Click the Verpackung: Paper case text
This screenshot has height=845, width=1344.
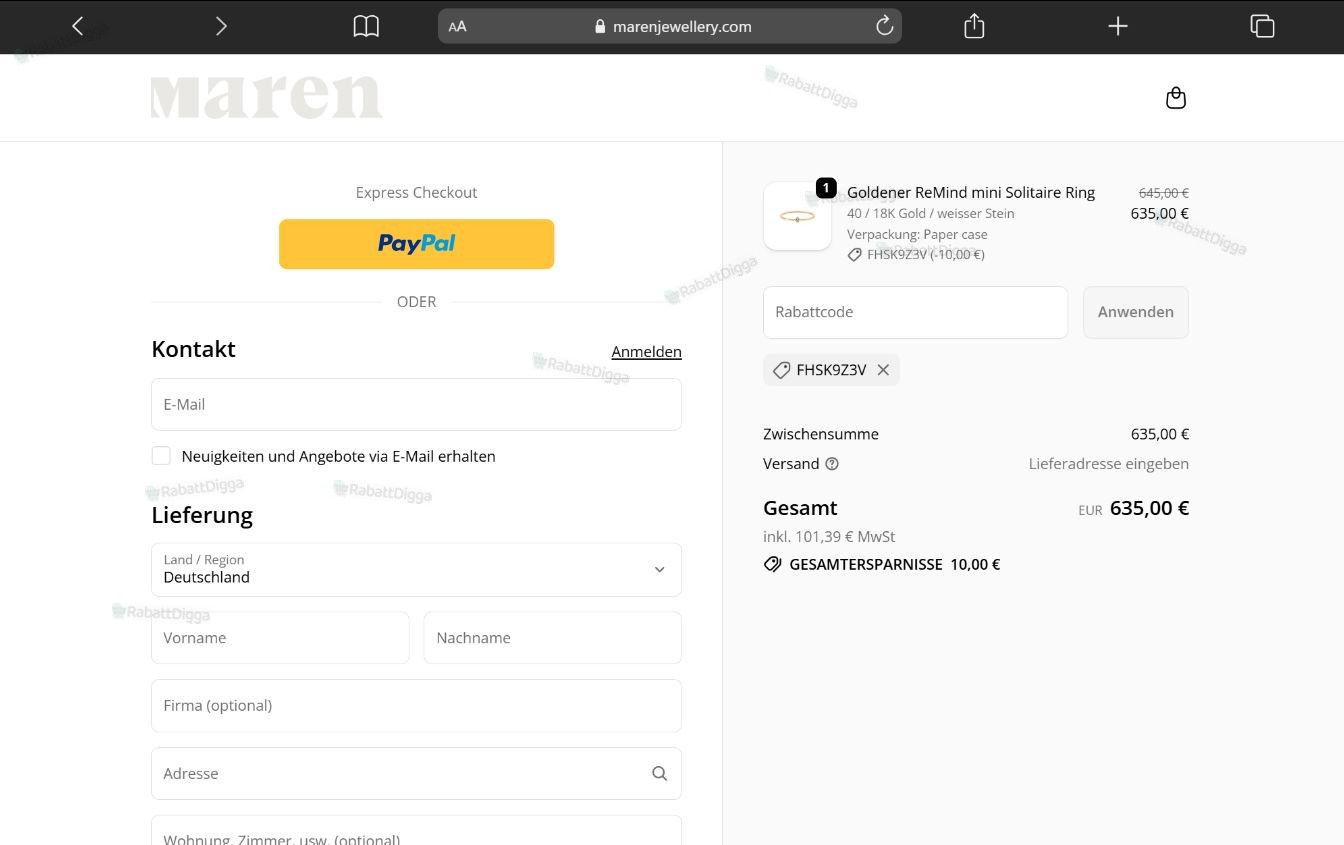917,234
